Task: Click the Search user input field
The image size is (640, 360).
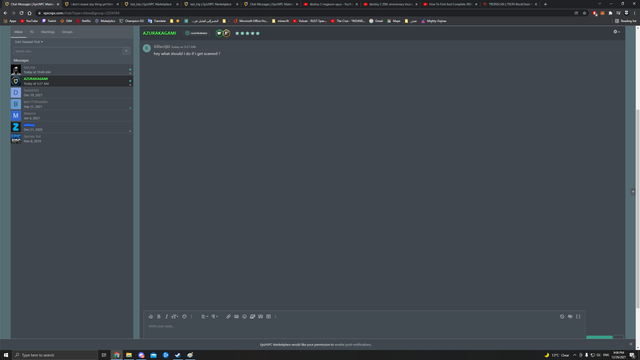Action: [x=67, y=51]
